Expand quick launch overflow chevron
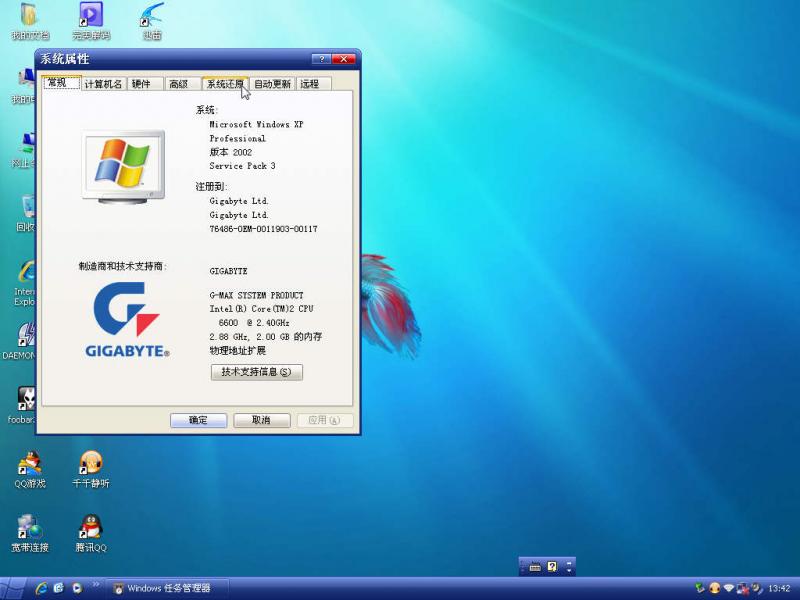Screen dimensions: 800x600 (95, 585)
